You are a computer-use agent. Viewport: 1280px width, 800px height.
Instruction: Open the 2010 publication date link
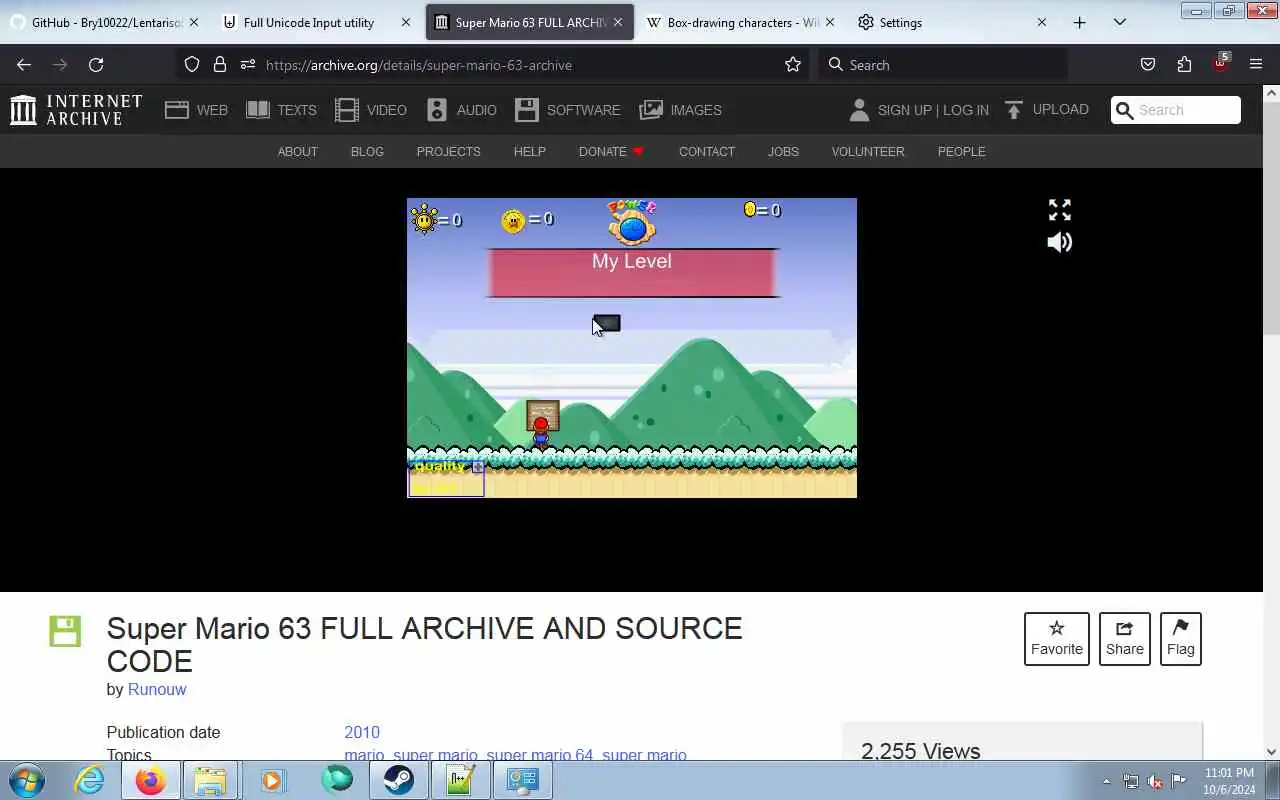pyautogui.click(x=362, y=732)
